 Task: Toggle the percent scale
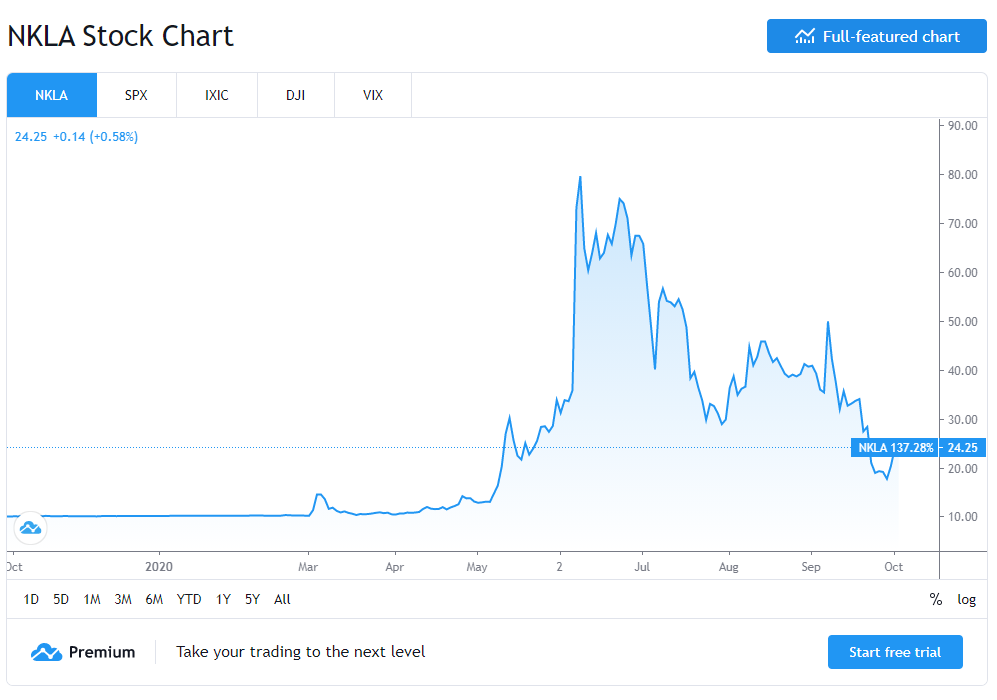pos(935,599)
